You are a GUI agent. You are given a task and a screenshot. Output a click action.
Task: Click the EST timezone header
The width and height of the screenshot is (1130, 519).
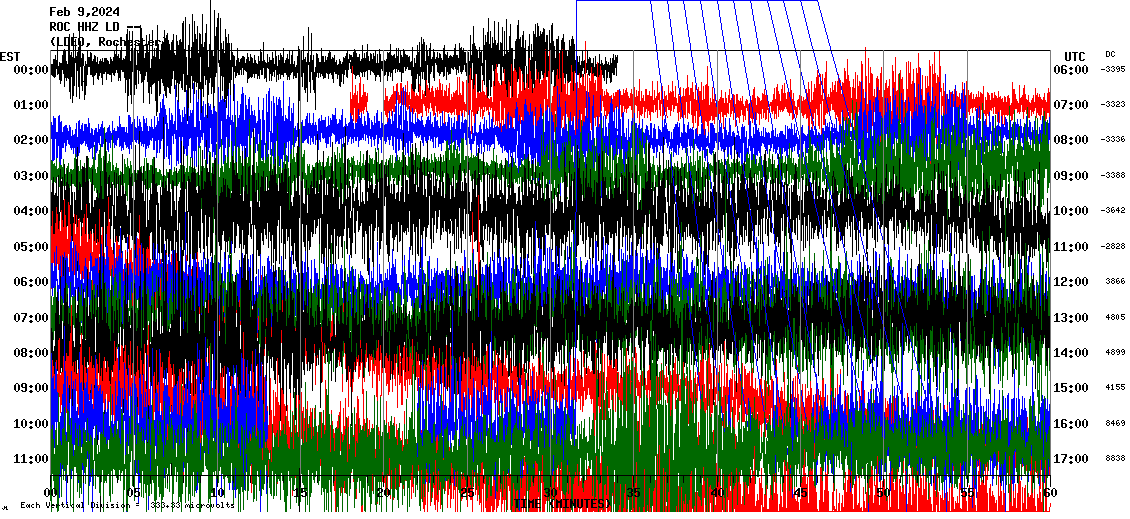10,56
